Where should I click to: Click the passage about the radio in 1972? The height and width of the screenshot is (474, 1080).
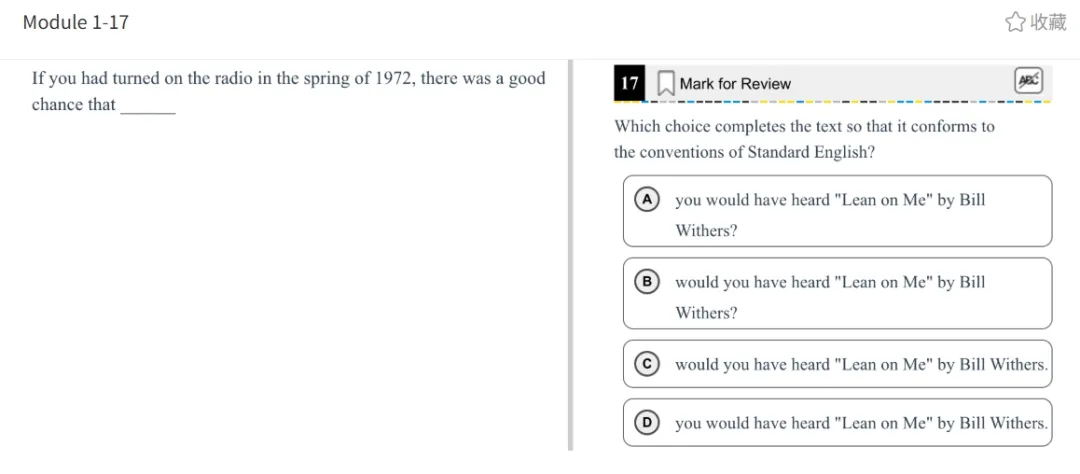[x=288, y=79]
